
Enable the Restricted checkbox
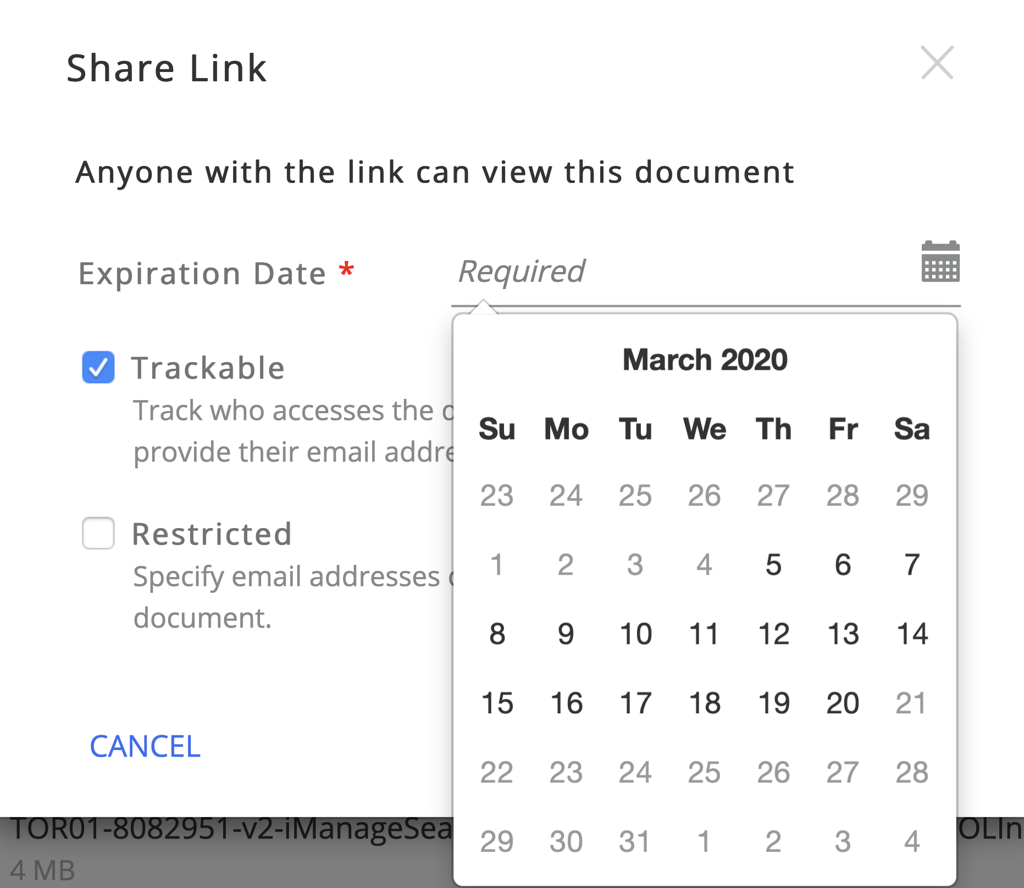pos(98,534)
